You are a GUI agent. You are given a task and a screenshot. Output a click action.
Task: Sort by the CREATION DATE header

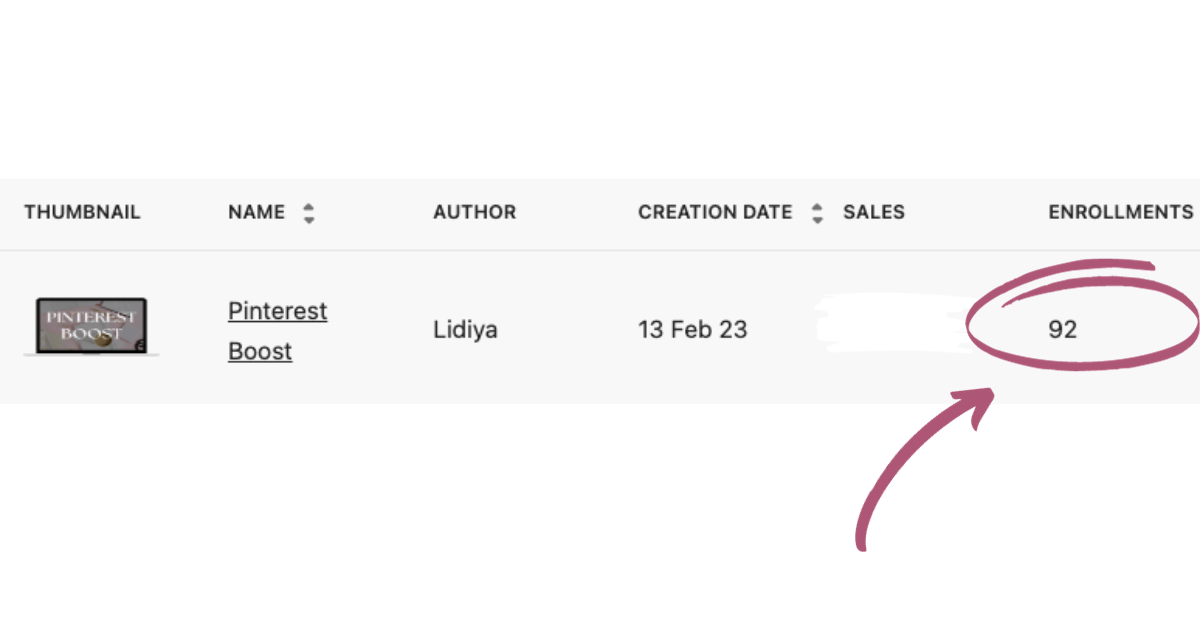(x=714, y=213)
